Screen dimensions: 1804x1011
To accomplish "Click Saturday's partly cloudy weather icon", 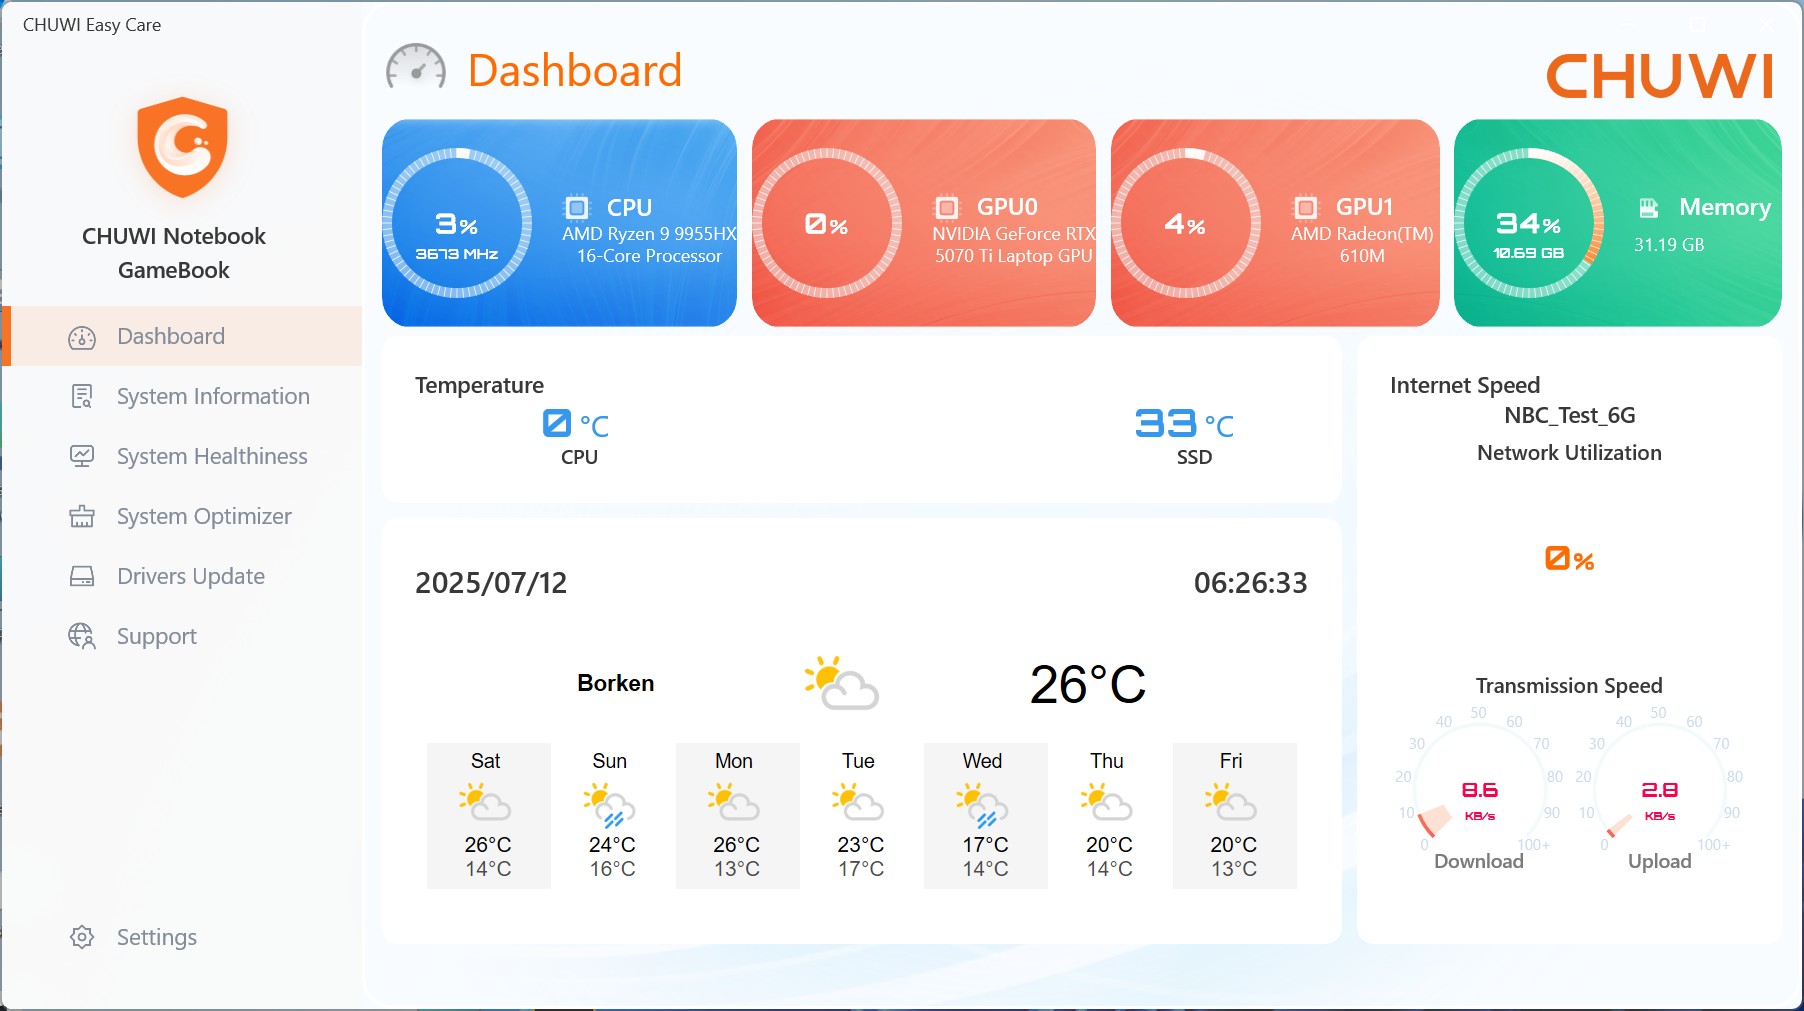I will (x=485, y=803).
